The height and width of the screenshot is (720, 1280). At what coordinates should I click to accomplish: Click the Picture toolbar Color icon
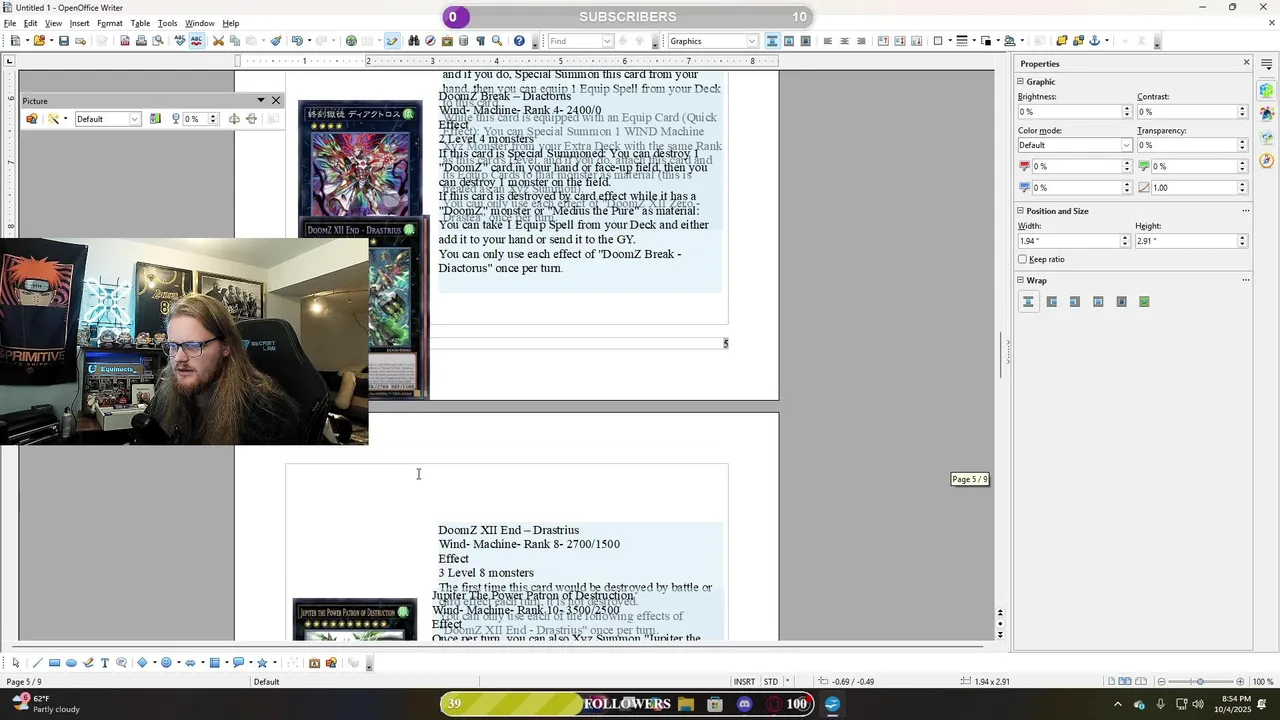tap(155, 119)
